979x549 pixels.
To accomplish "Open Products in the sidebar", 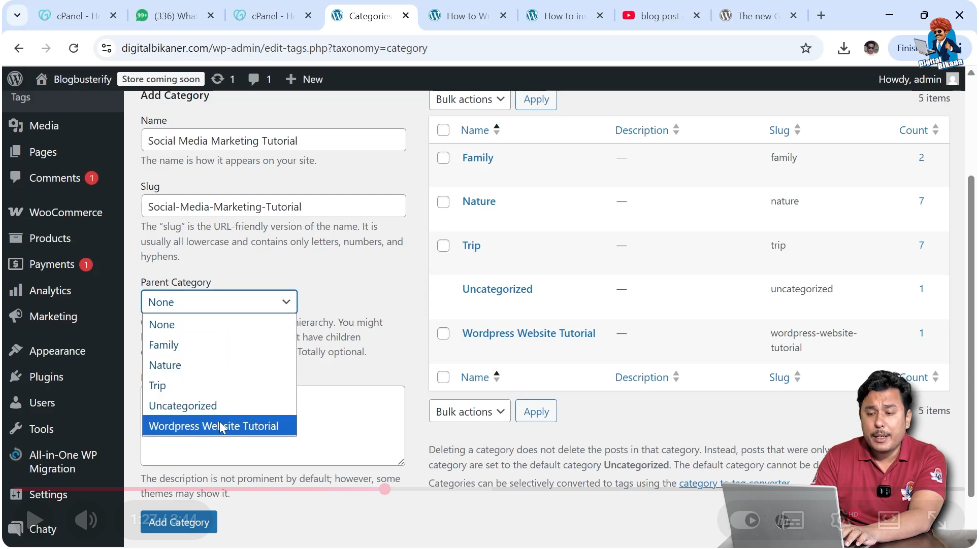I will pos(49,239).
